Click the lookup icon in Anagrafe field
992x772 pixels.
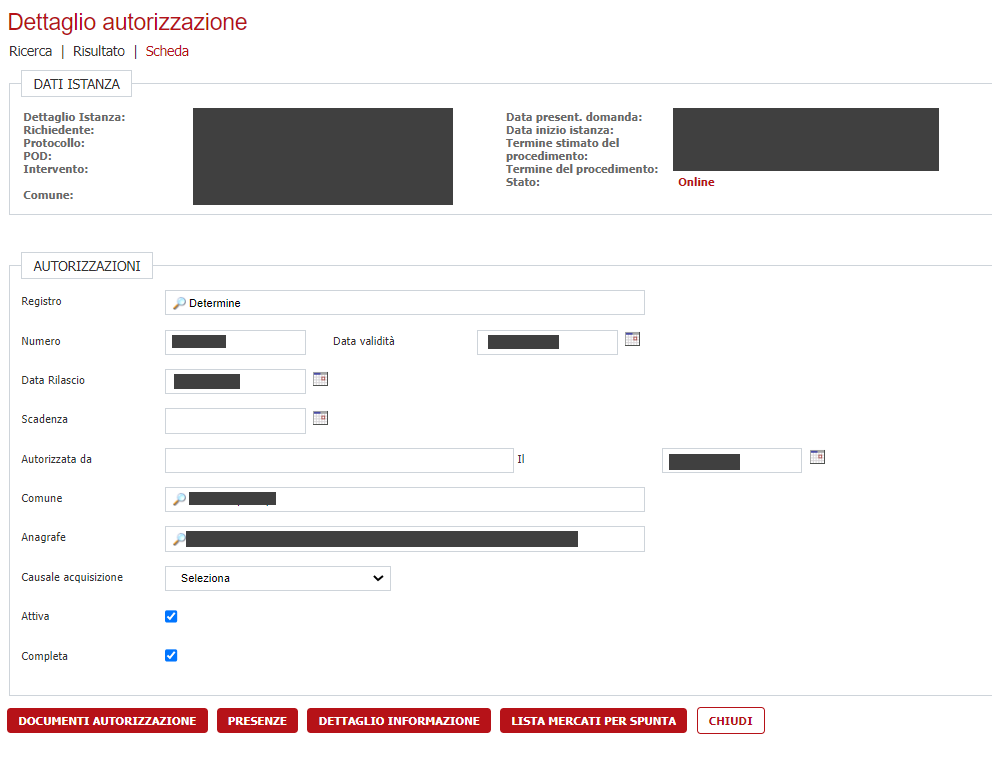179,539
